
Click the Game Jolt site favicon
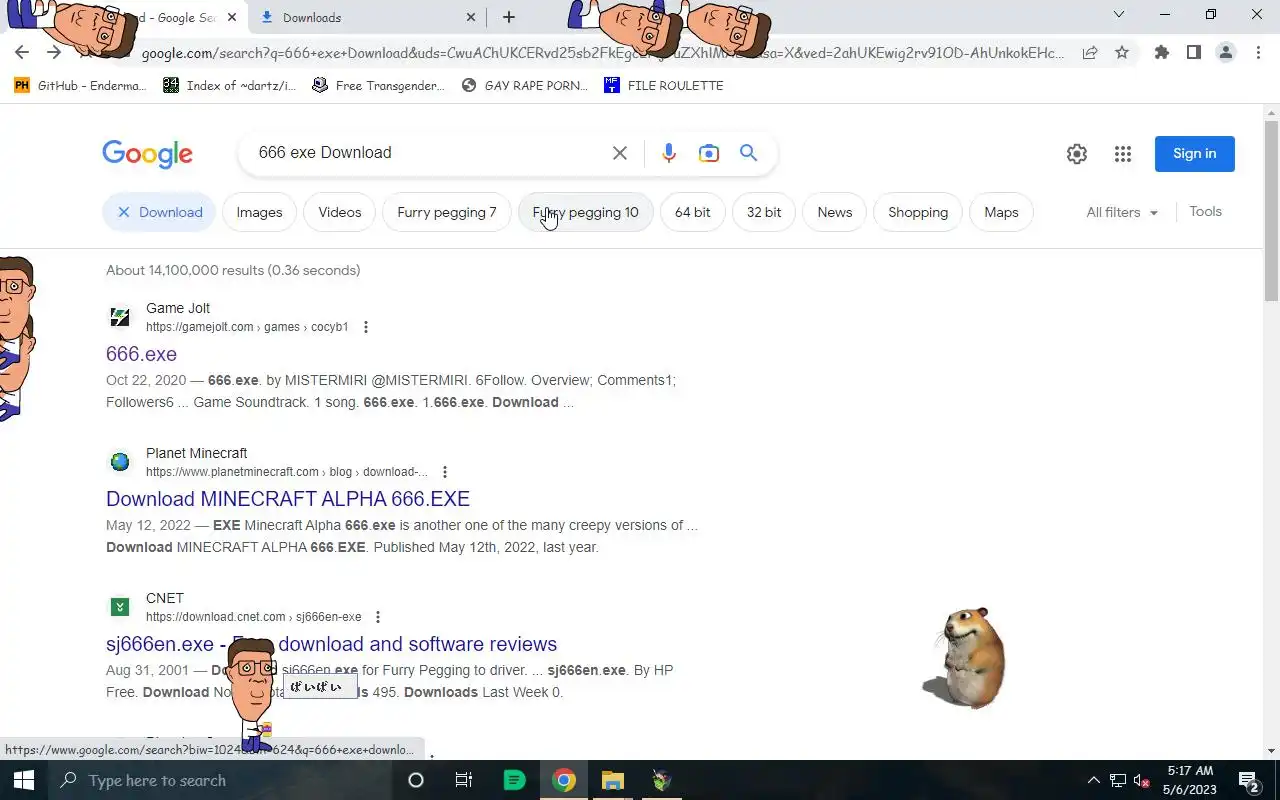click(x=119, y=317)
